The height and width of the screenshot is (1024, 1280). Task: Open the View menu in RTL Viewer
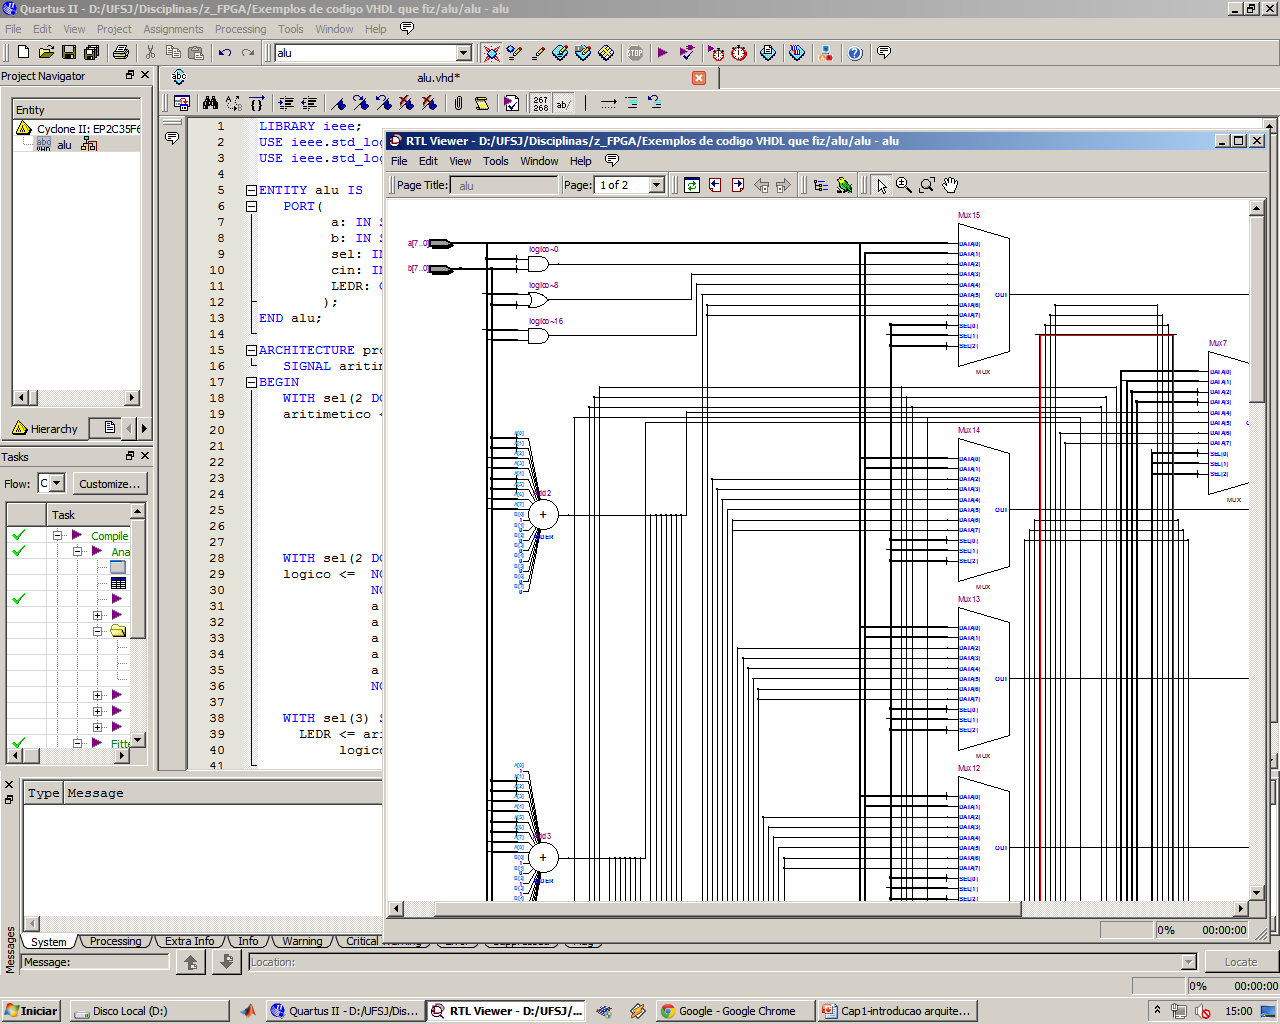pos(460,161)
